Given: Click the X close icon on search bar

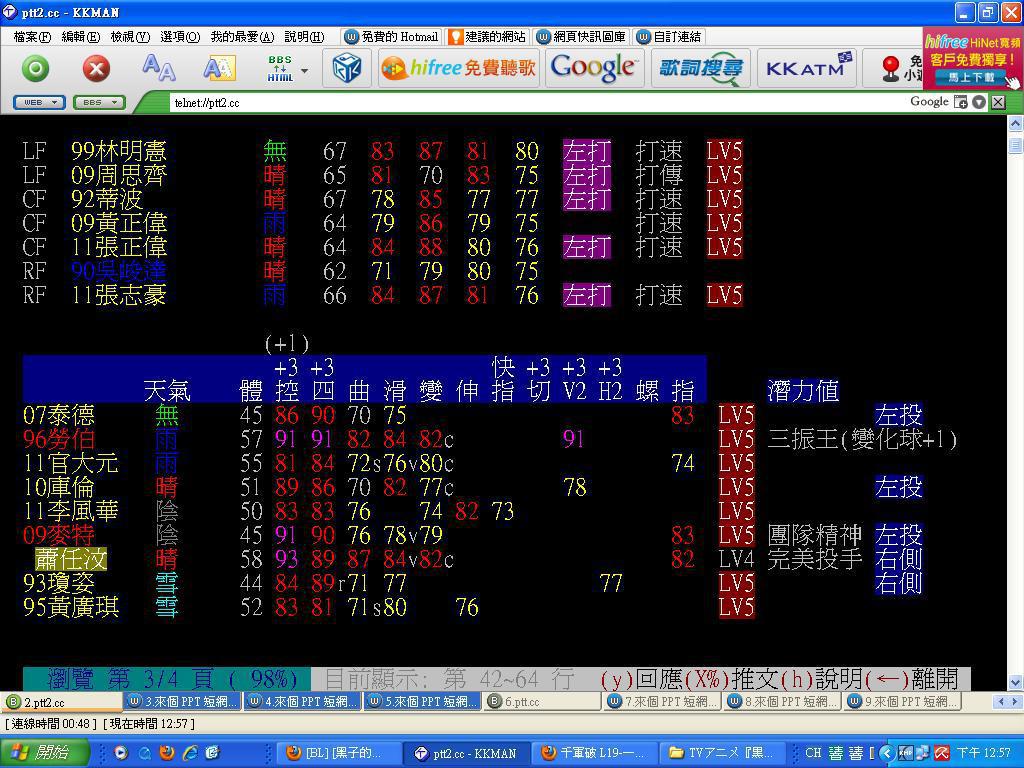Looking at the screenshot, I should coord(998,102).
